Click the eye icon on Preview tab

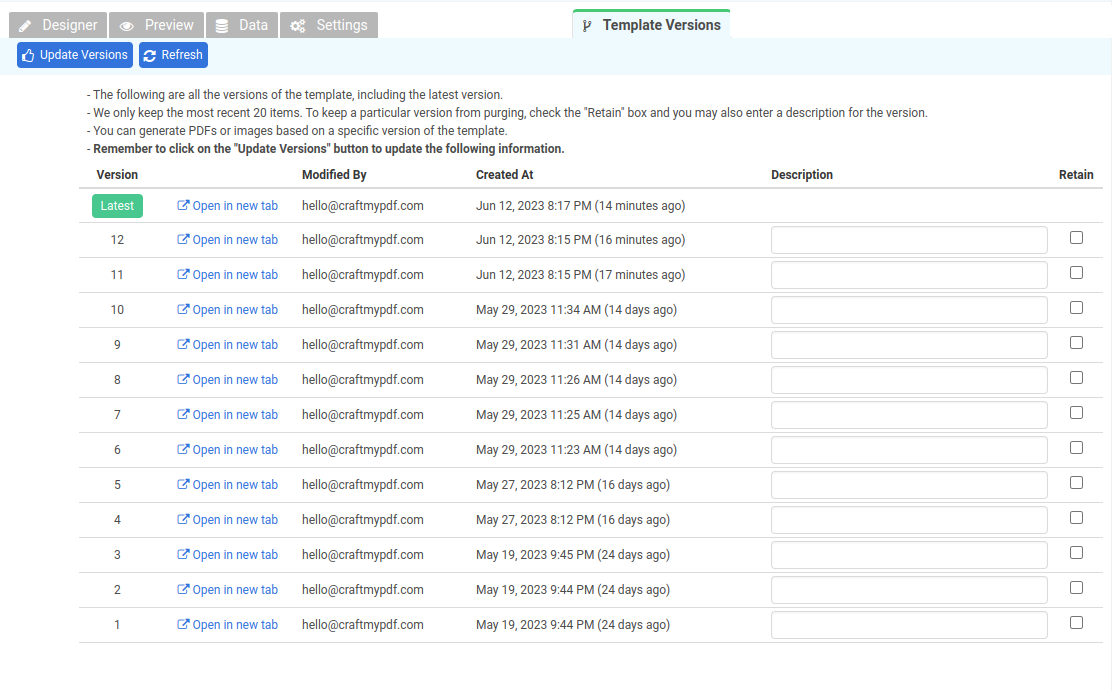[127, 26]
